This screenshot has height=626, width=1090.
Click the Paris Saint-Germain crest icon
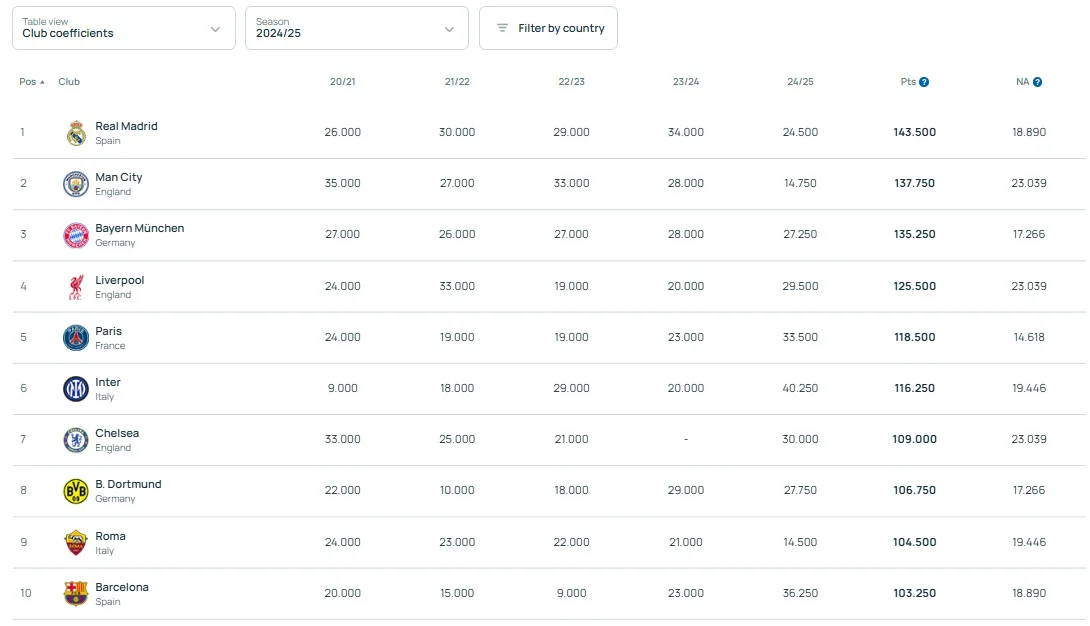pyautogui.click(x=76, y=338)
